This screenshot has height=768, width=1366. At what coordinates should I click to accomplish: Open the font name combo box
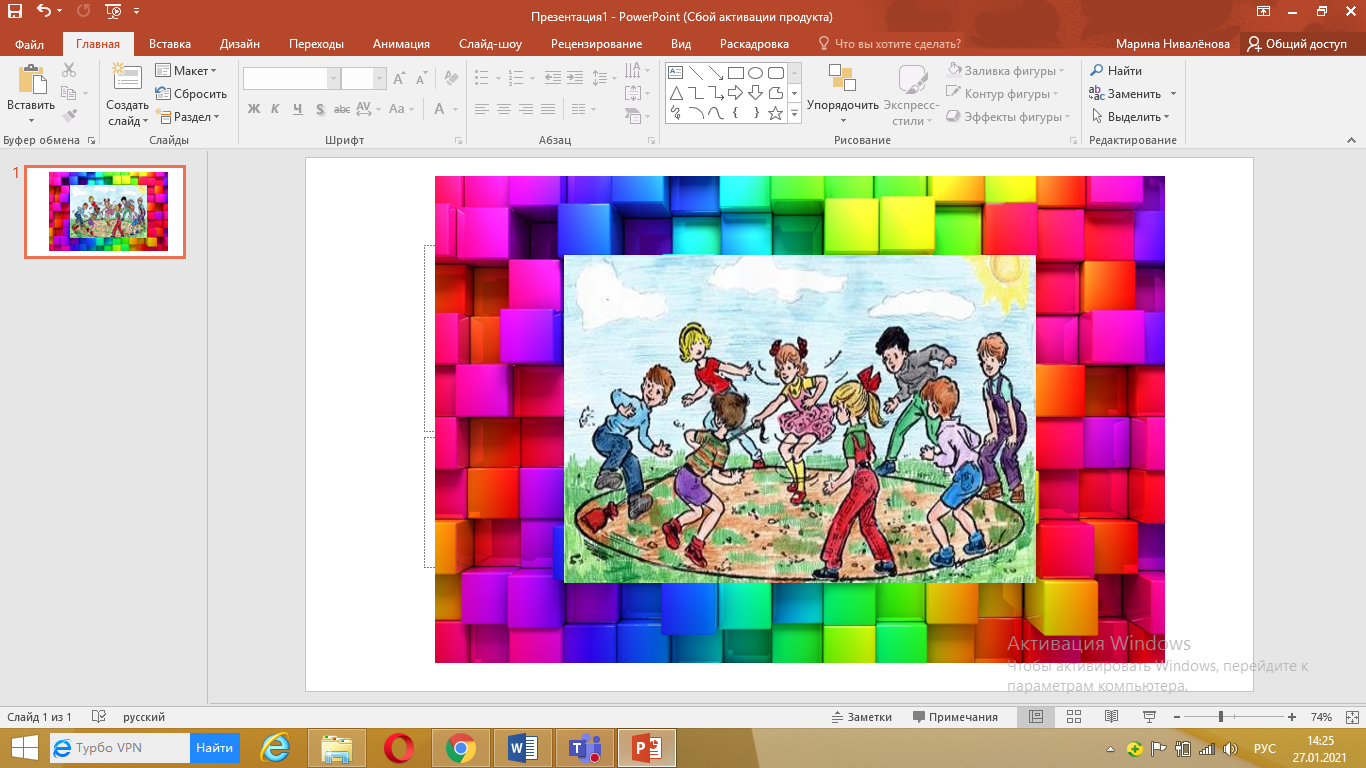[x=292, y=79]
